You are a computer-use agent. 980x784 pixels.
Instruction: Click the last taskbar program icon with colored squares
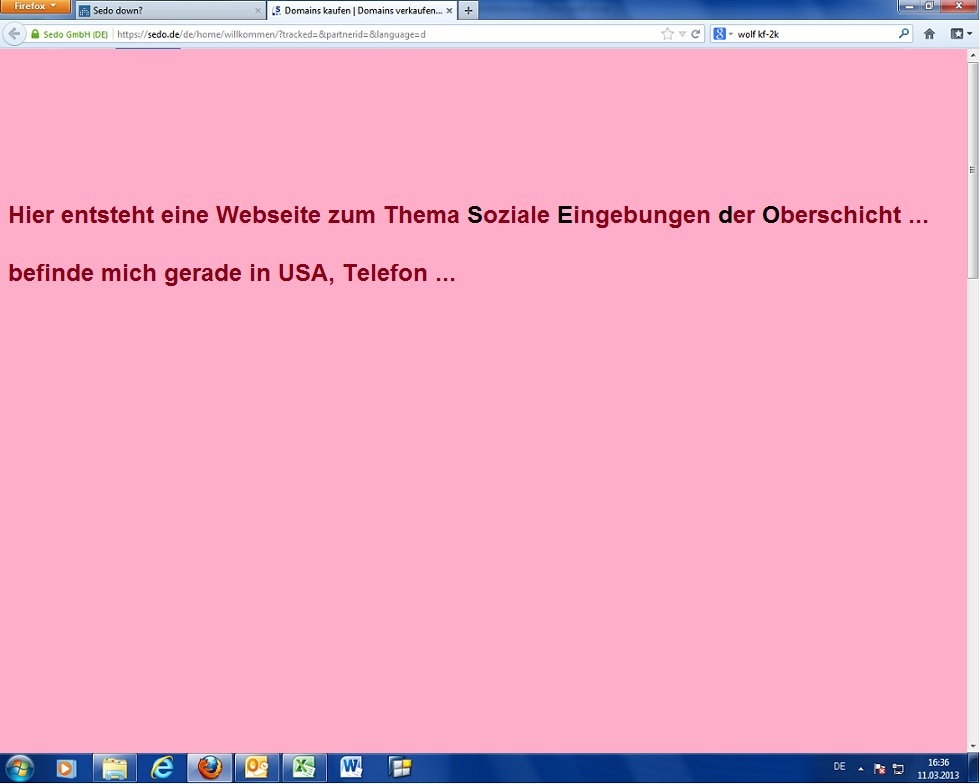click(x=399, y=768)
